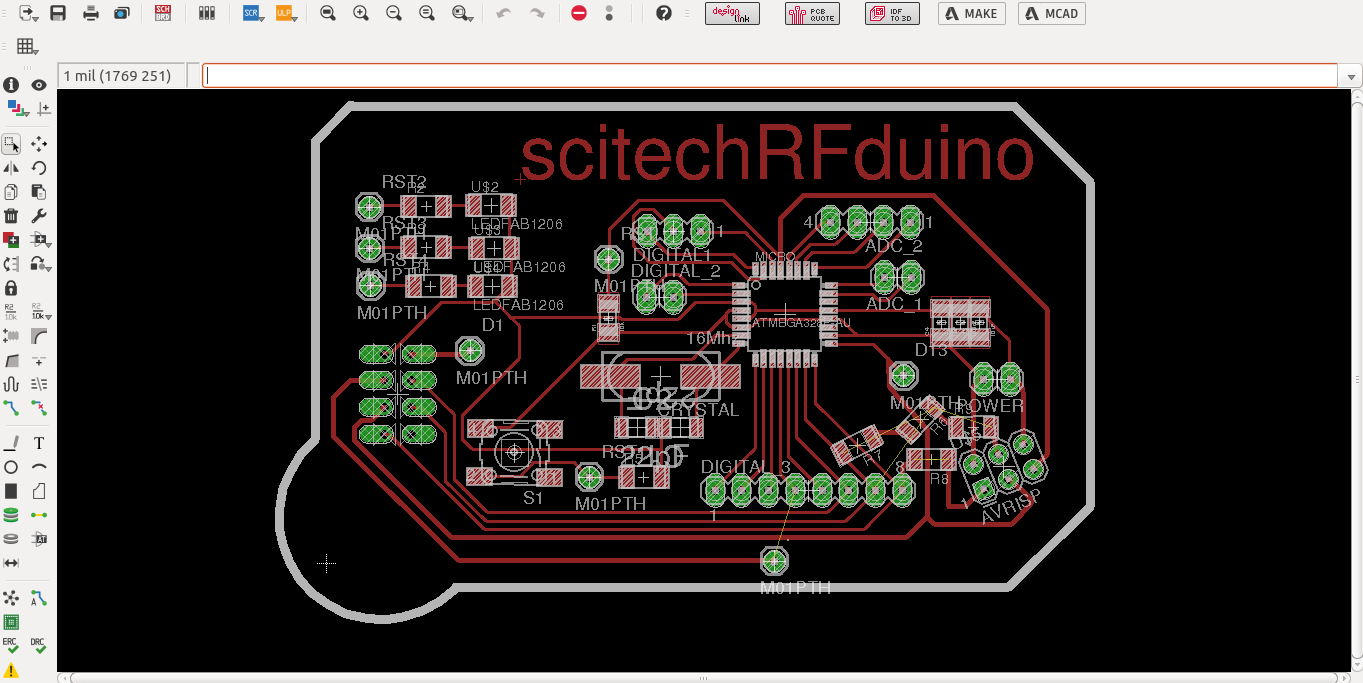Viewport: 1363px width, 683px height.
Task: Select the Move tool
Action: (39, 144)
